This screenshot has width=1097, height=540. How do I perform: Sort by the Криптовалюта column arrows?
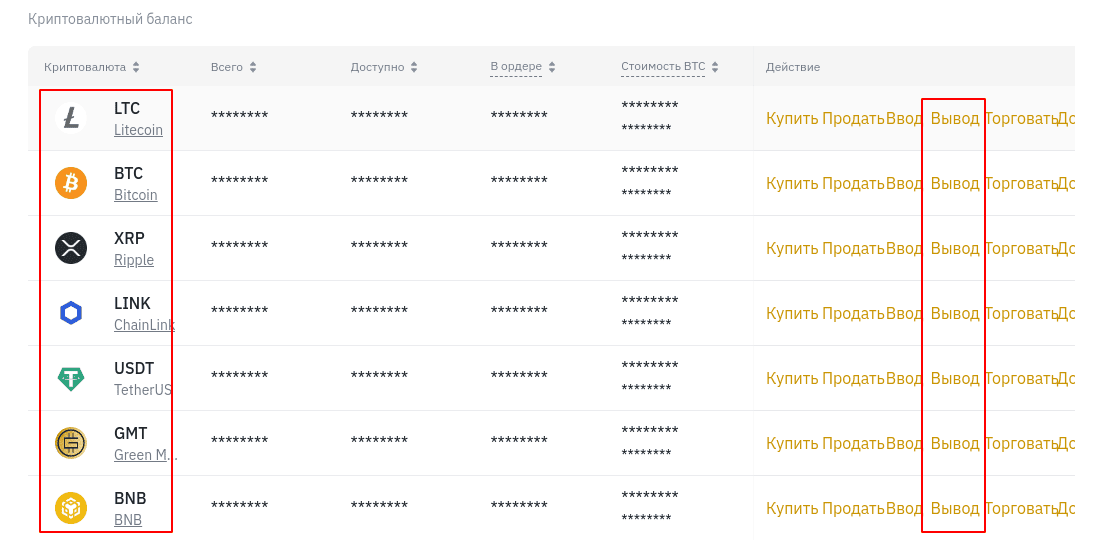coord(136,67)
